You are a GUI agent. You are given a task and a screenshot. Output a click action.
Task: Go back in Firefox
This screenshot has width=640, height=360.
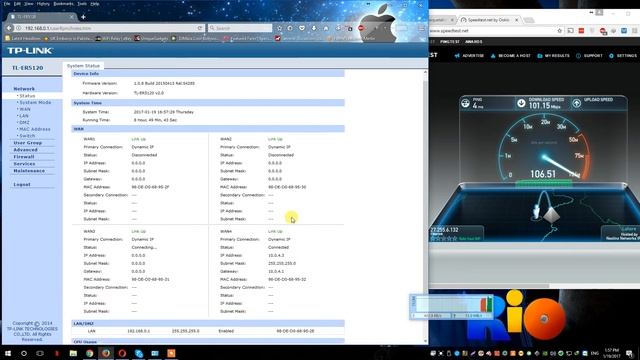[9, 28]
